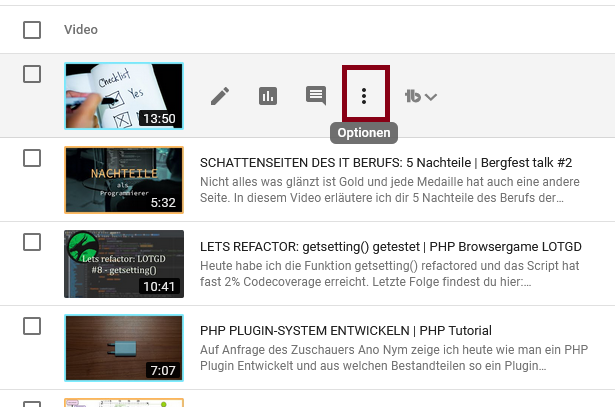
Task: Click the pencil edit details icon
Action: pyautogui.click(x=220, y=96)
